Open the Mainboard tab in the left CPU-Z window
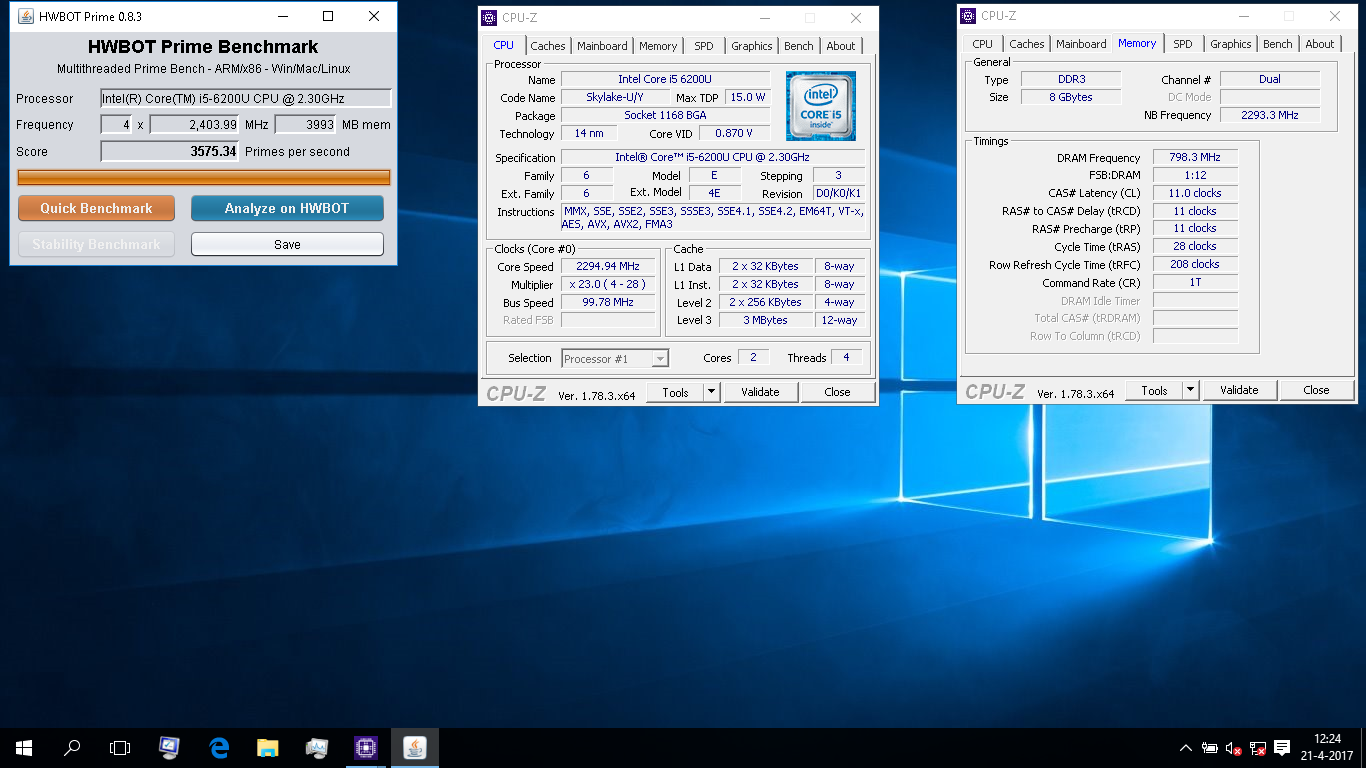 (x=602, y=46)
